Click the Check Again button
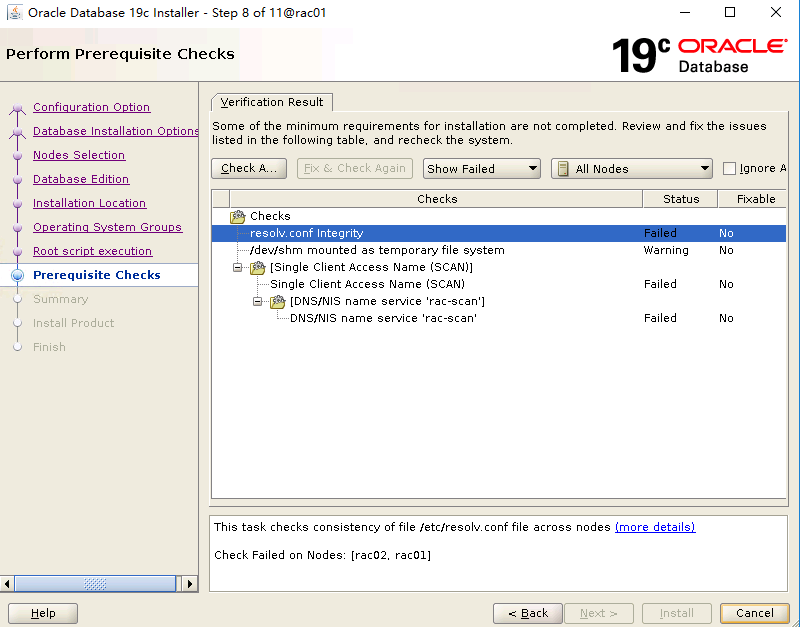800x627 pixels. point(249,168)
